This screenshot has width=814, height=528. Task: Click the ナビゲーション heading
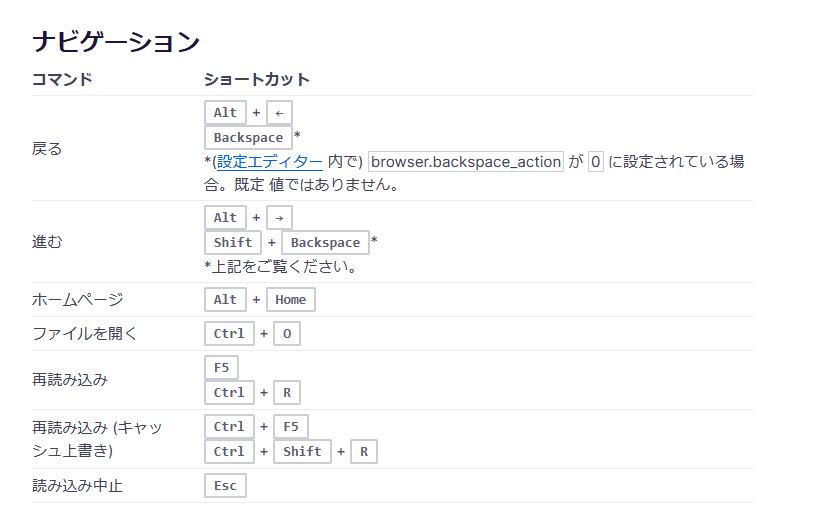click(116, 42)
